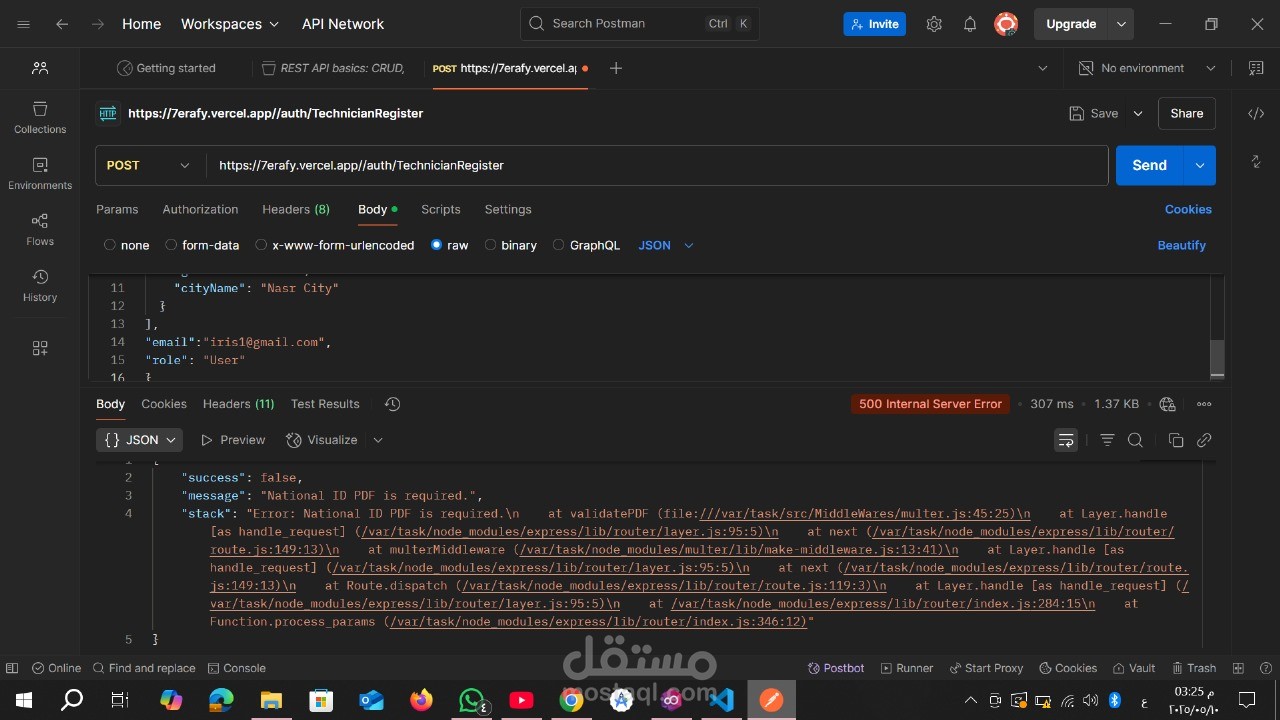Copy the response link icon
1280x720 pixels.
pyautogui.click(x=1204, y=440)
